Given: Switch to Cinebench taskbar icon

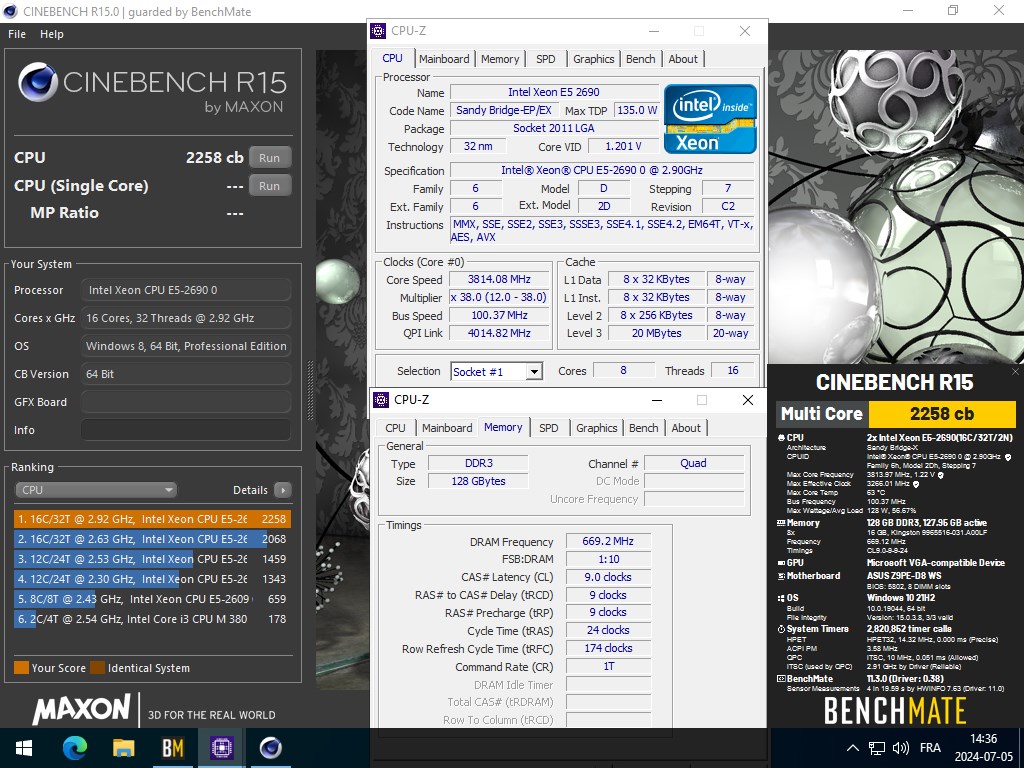Looking at the screenshot, I should click(271, 748).
